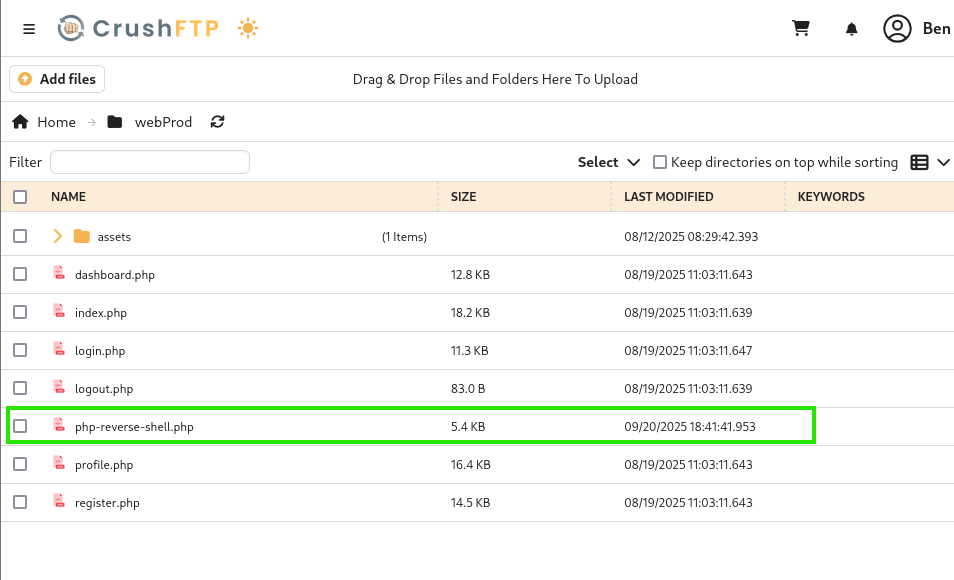The image size is (954, 580).
Task: Click the 18.2 KB size value
Action: [470, 312]
